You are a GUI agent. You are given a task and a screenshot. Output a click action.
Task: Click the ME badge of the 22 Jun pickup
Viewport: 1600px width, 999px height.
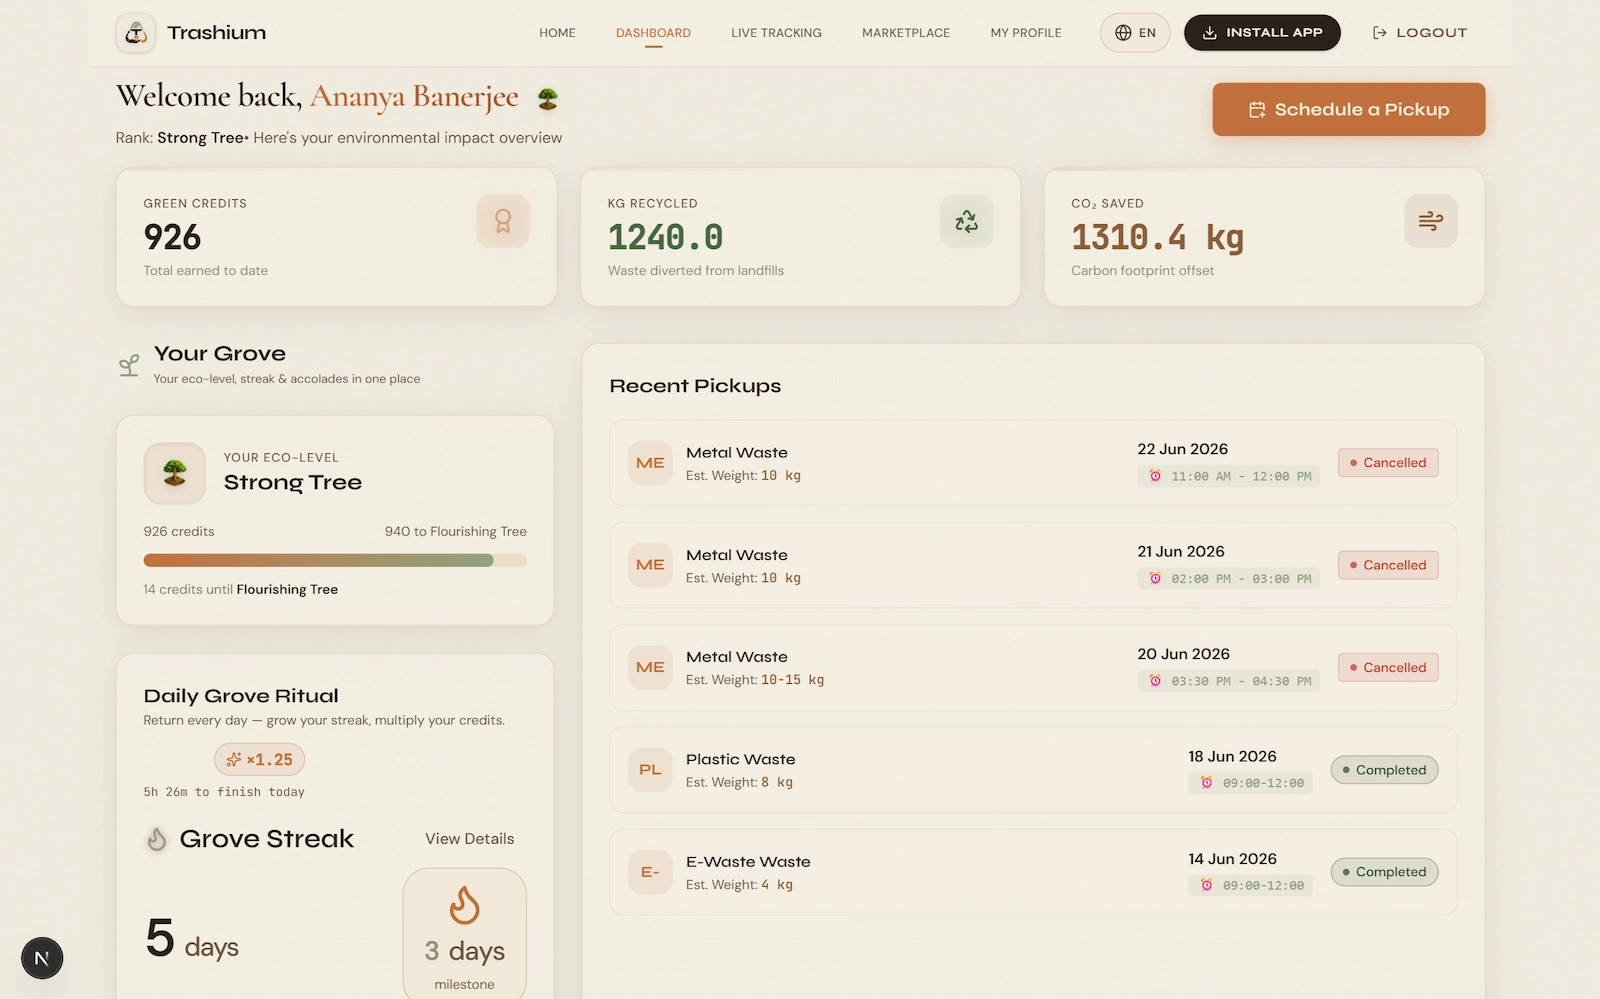click(650, 463)
